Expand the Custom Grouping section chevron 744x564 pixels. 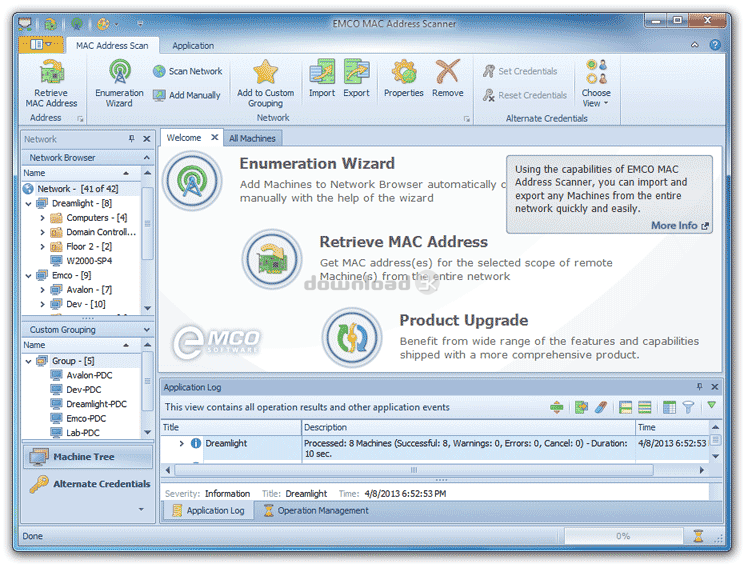coord(147,330)
